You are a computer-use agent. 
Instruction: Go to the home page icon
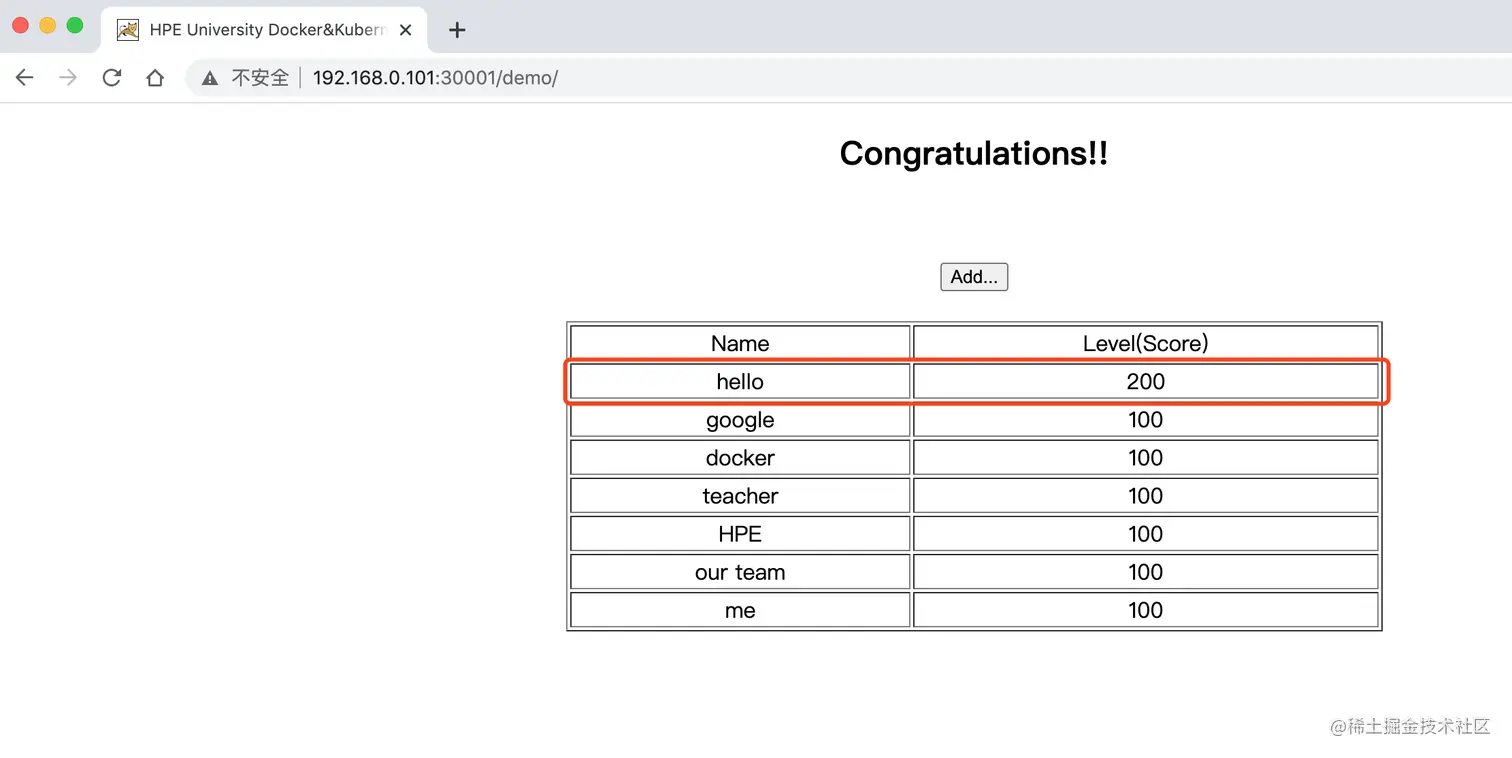tap(155, 78)
